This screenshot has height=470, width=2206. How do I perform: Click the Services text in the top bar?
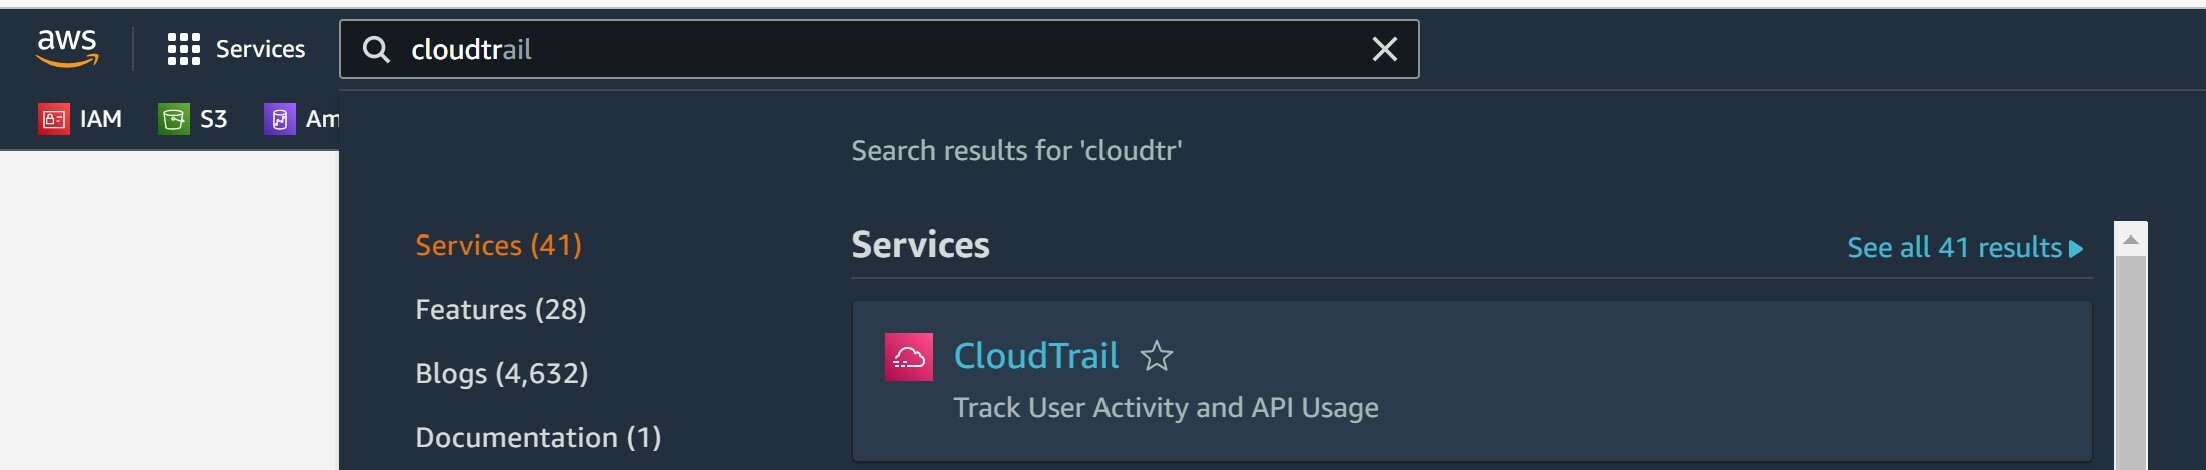(260, 49)
